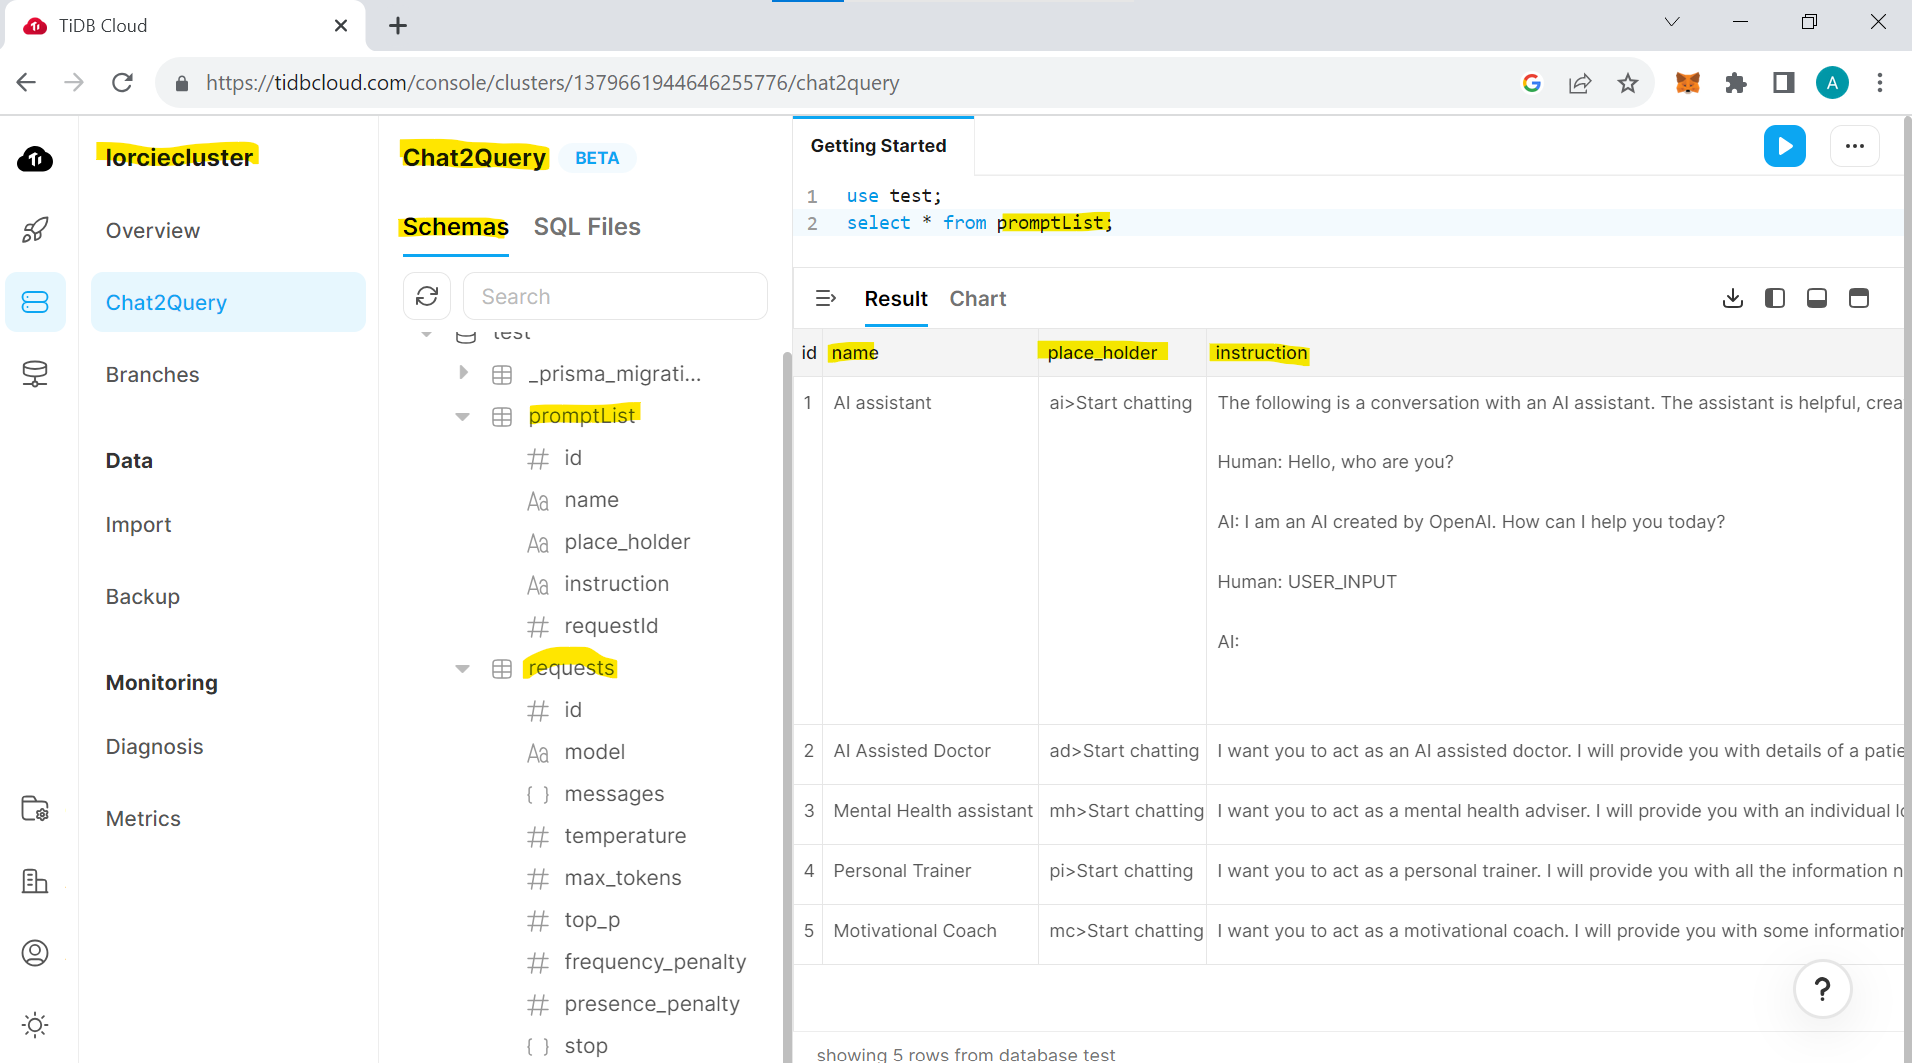Toggle the light theme with the sun icon
The image size is (1912, 1063).
point(35,1024)
